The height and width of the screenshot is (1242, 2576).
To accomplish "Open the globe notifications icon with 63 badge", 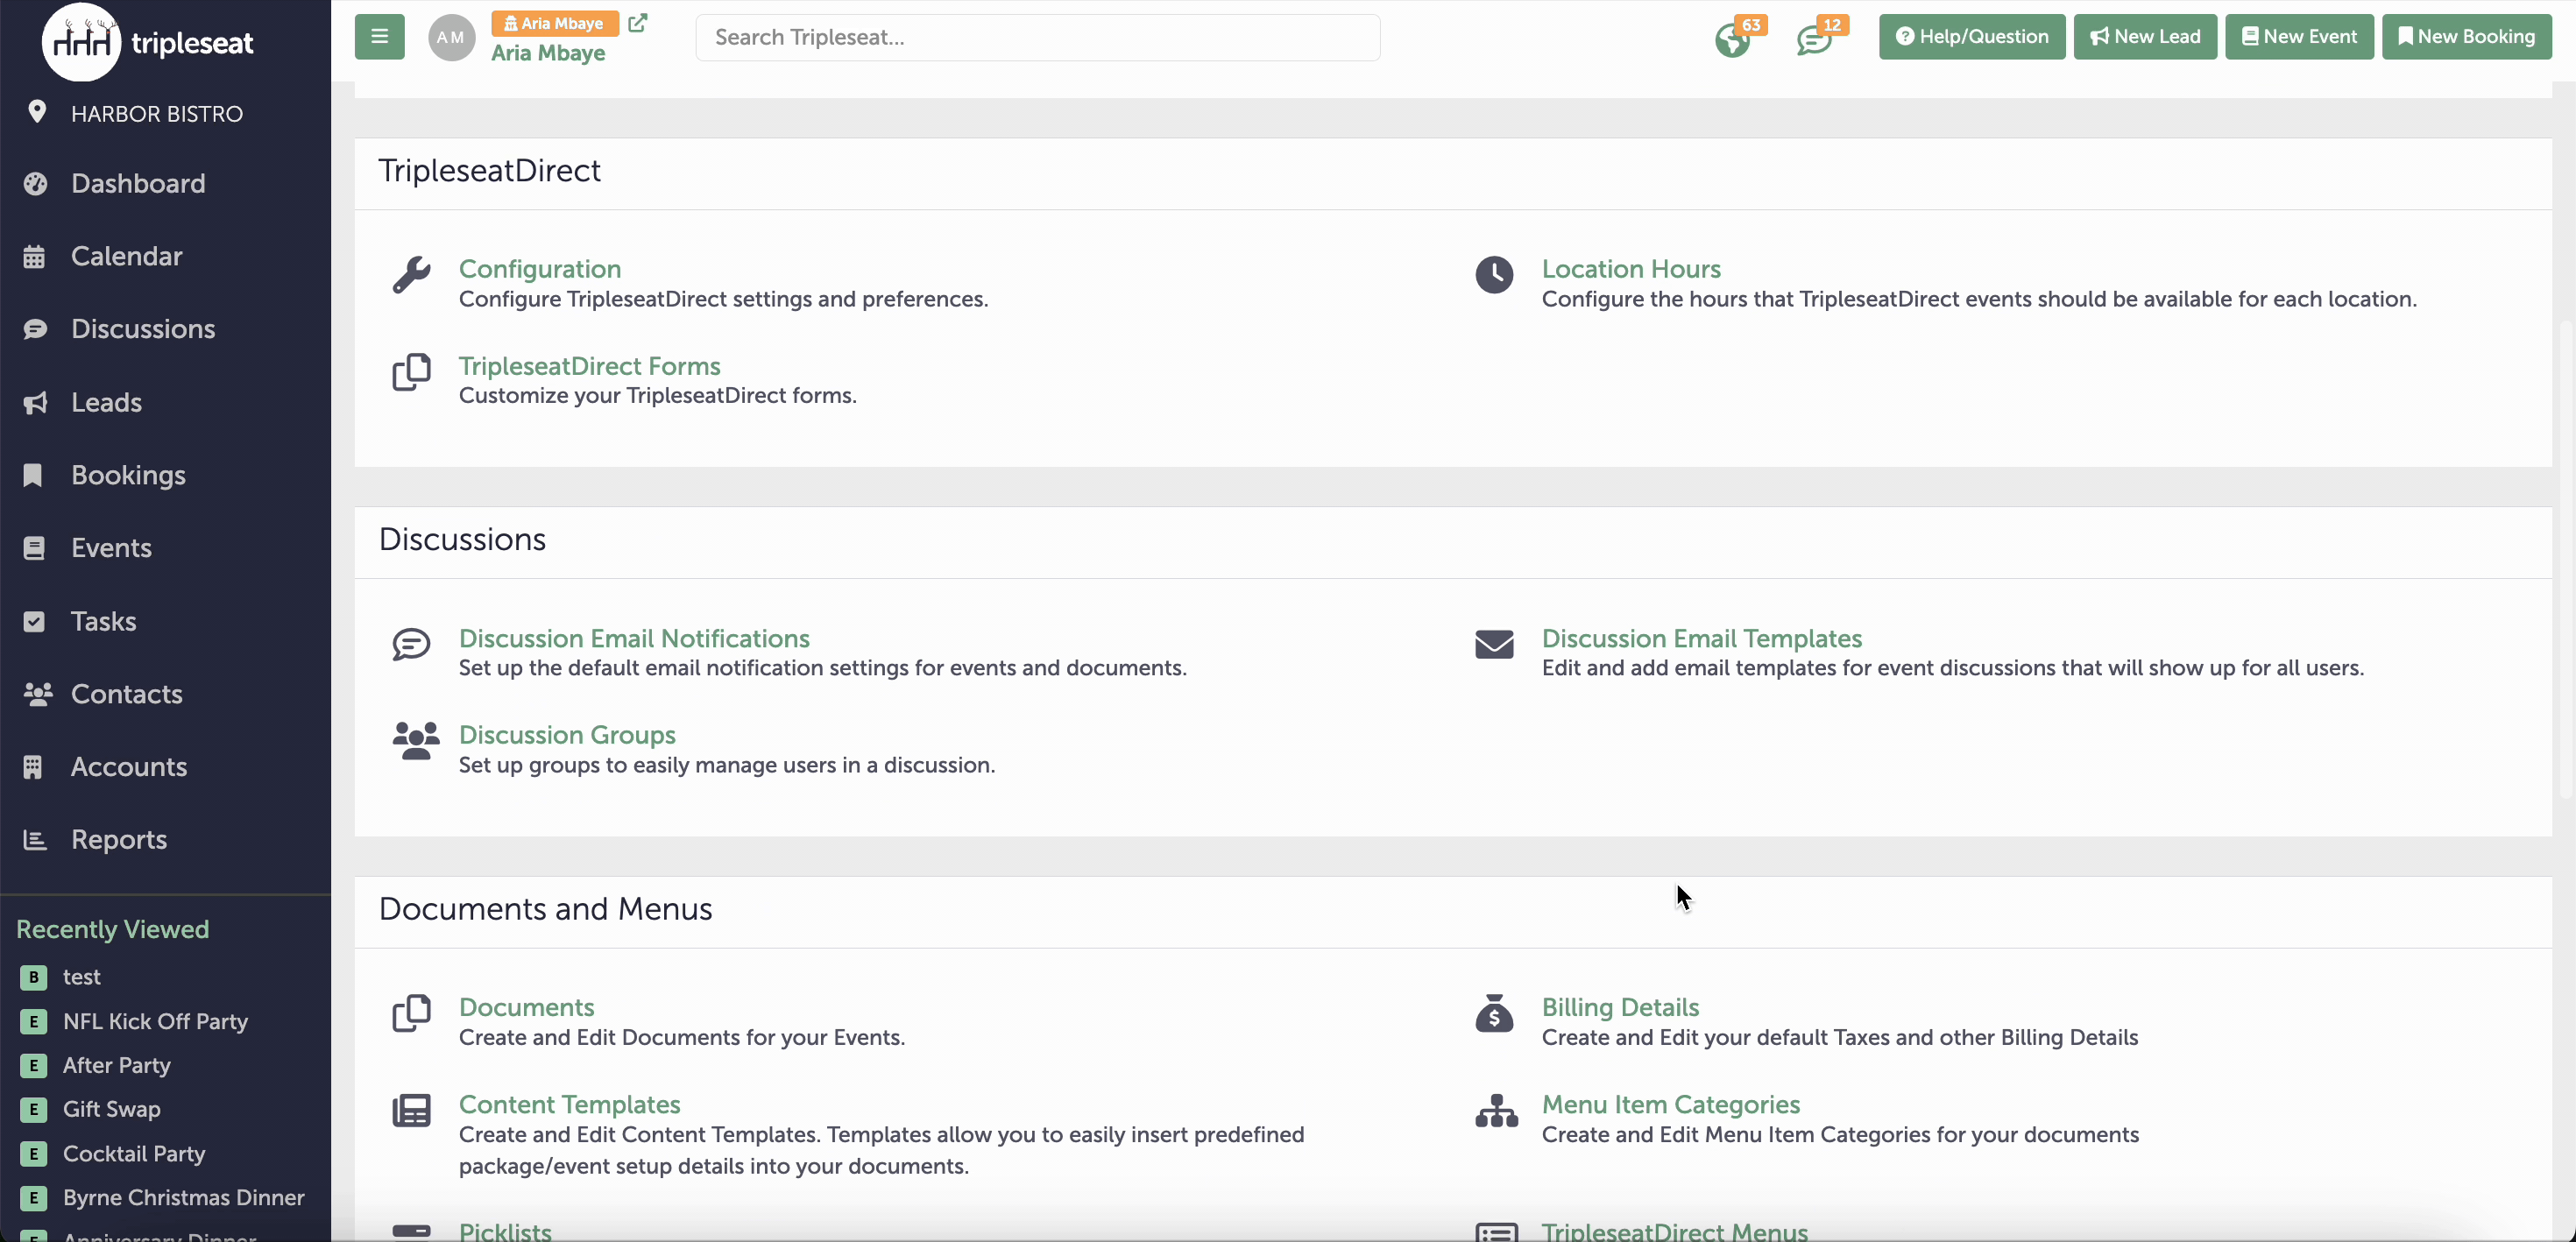I will pyautogui.click(x=1733, y=40).
